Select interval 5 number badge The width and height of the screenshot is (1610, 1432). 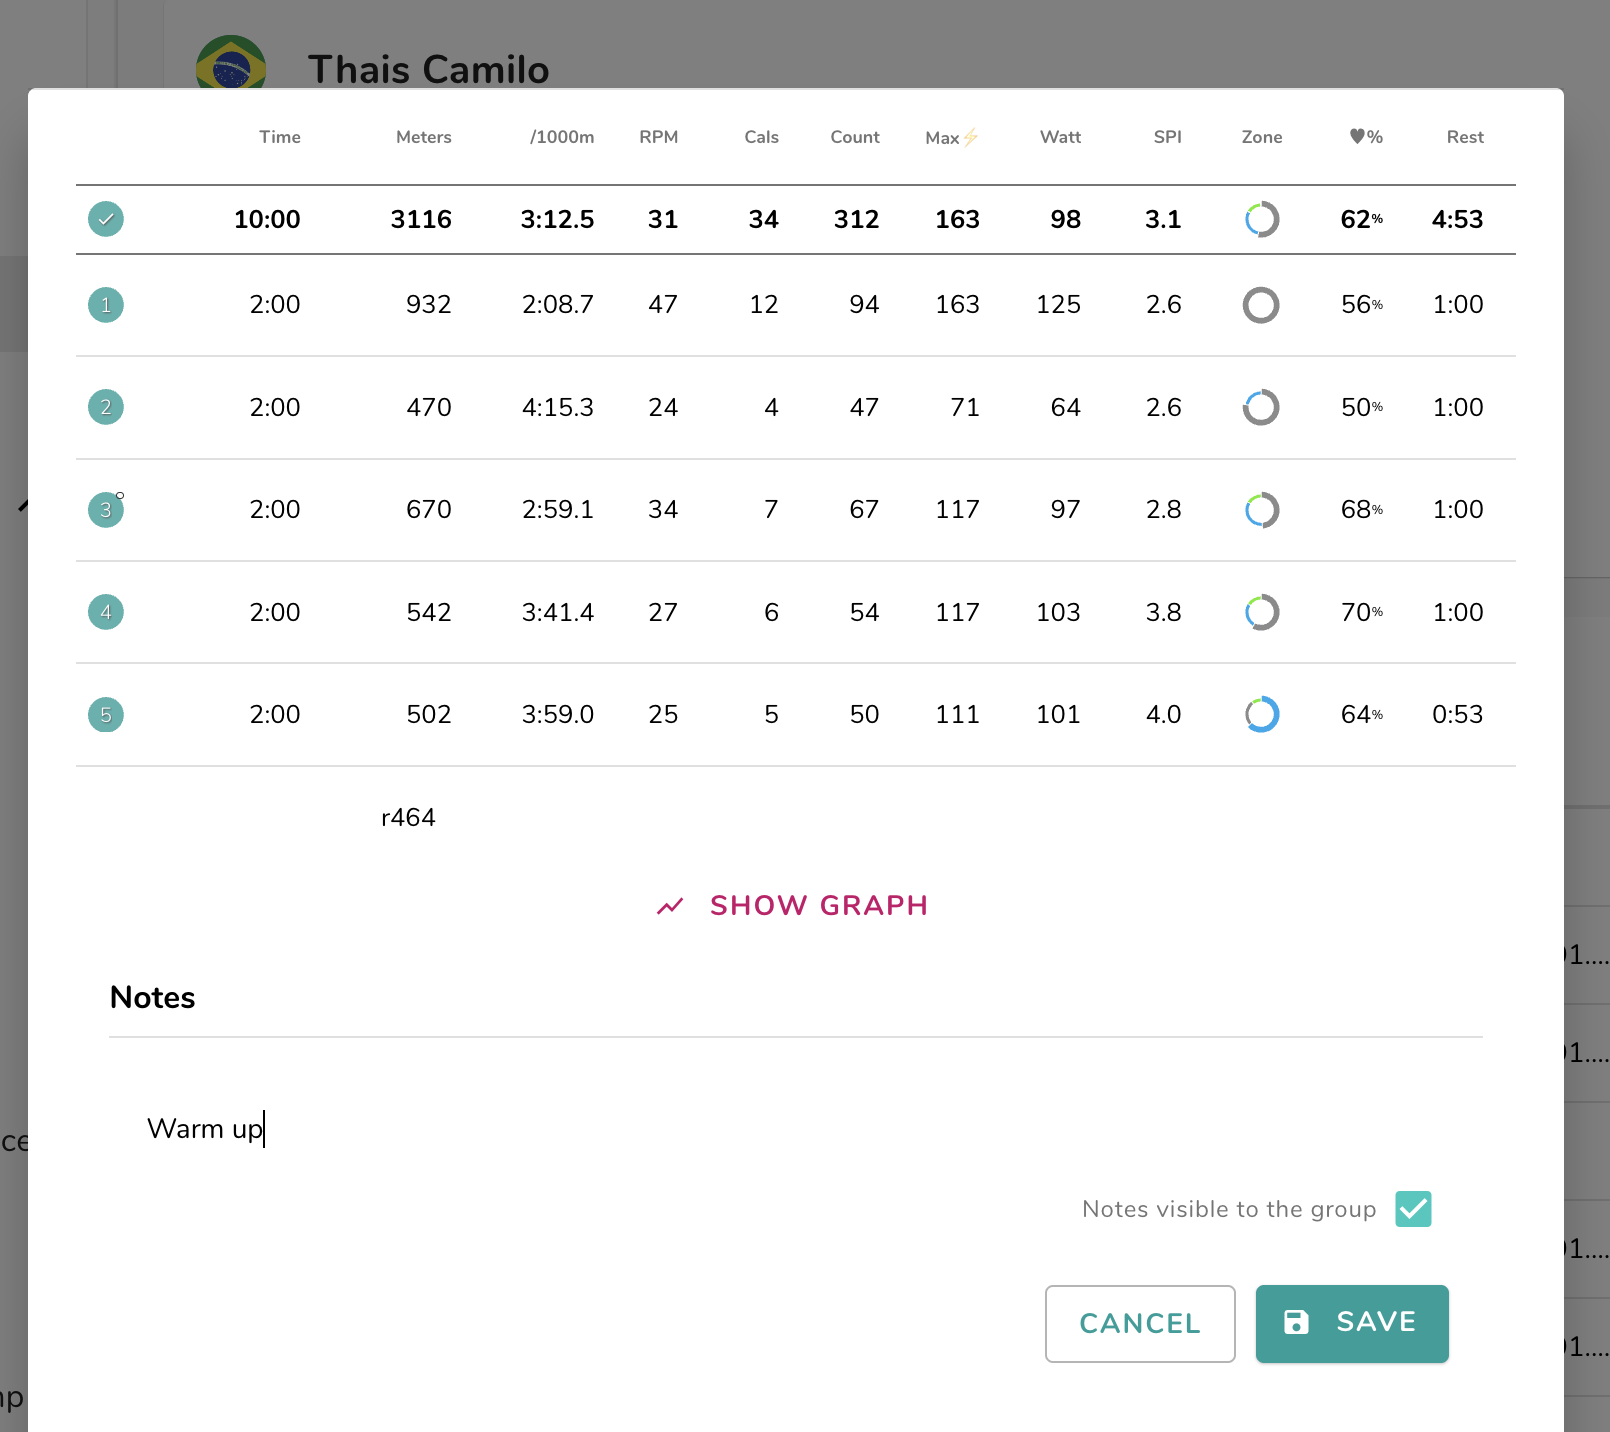106,715
